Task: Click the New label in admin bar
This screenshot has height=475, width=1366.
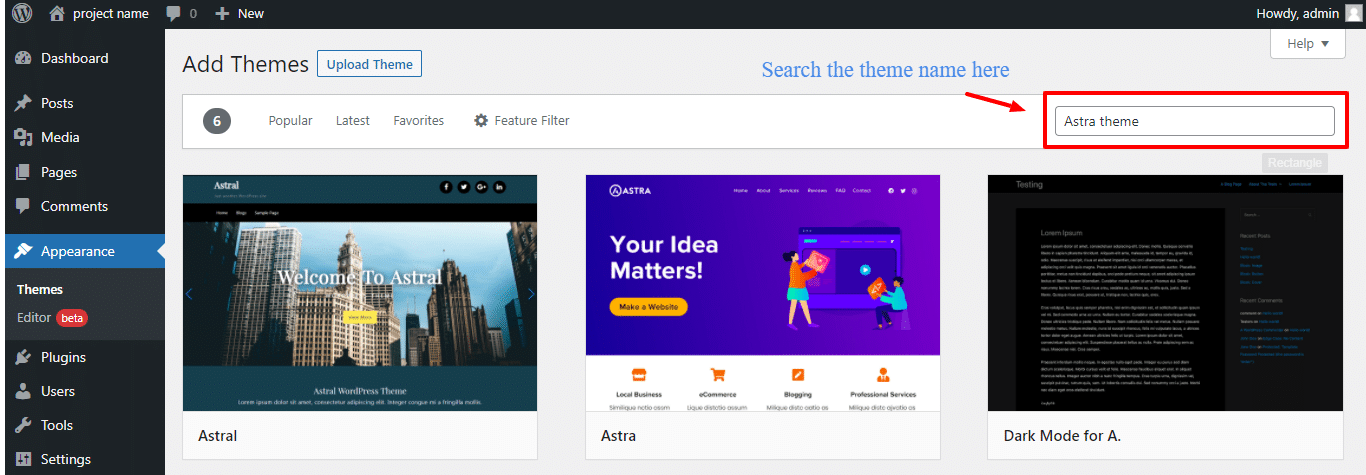Action: point(251,13)
